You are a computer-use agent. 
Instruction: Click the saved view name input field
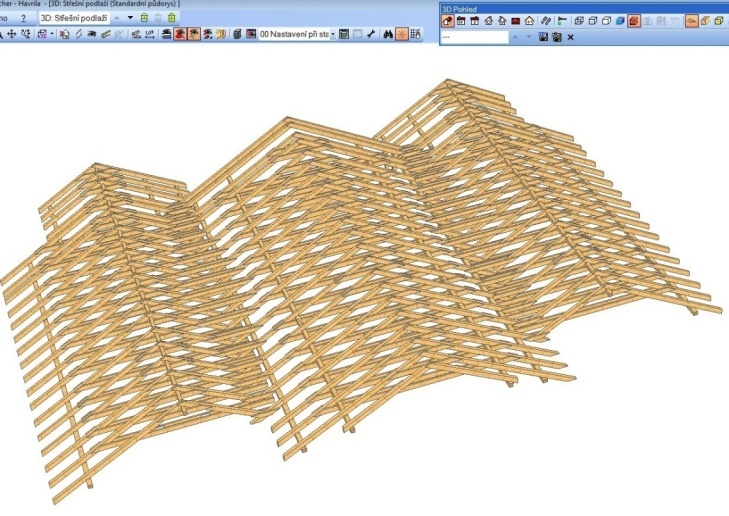pos(475,37)
